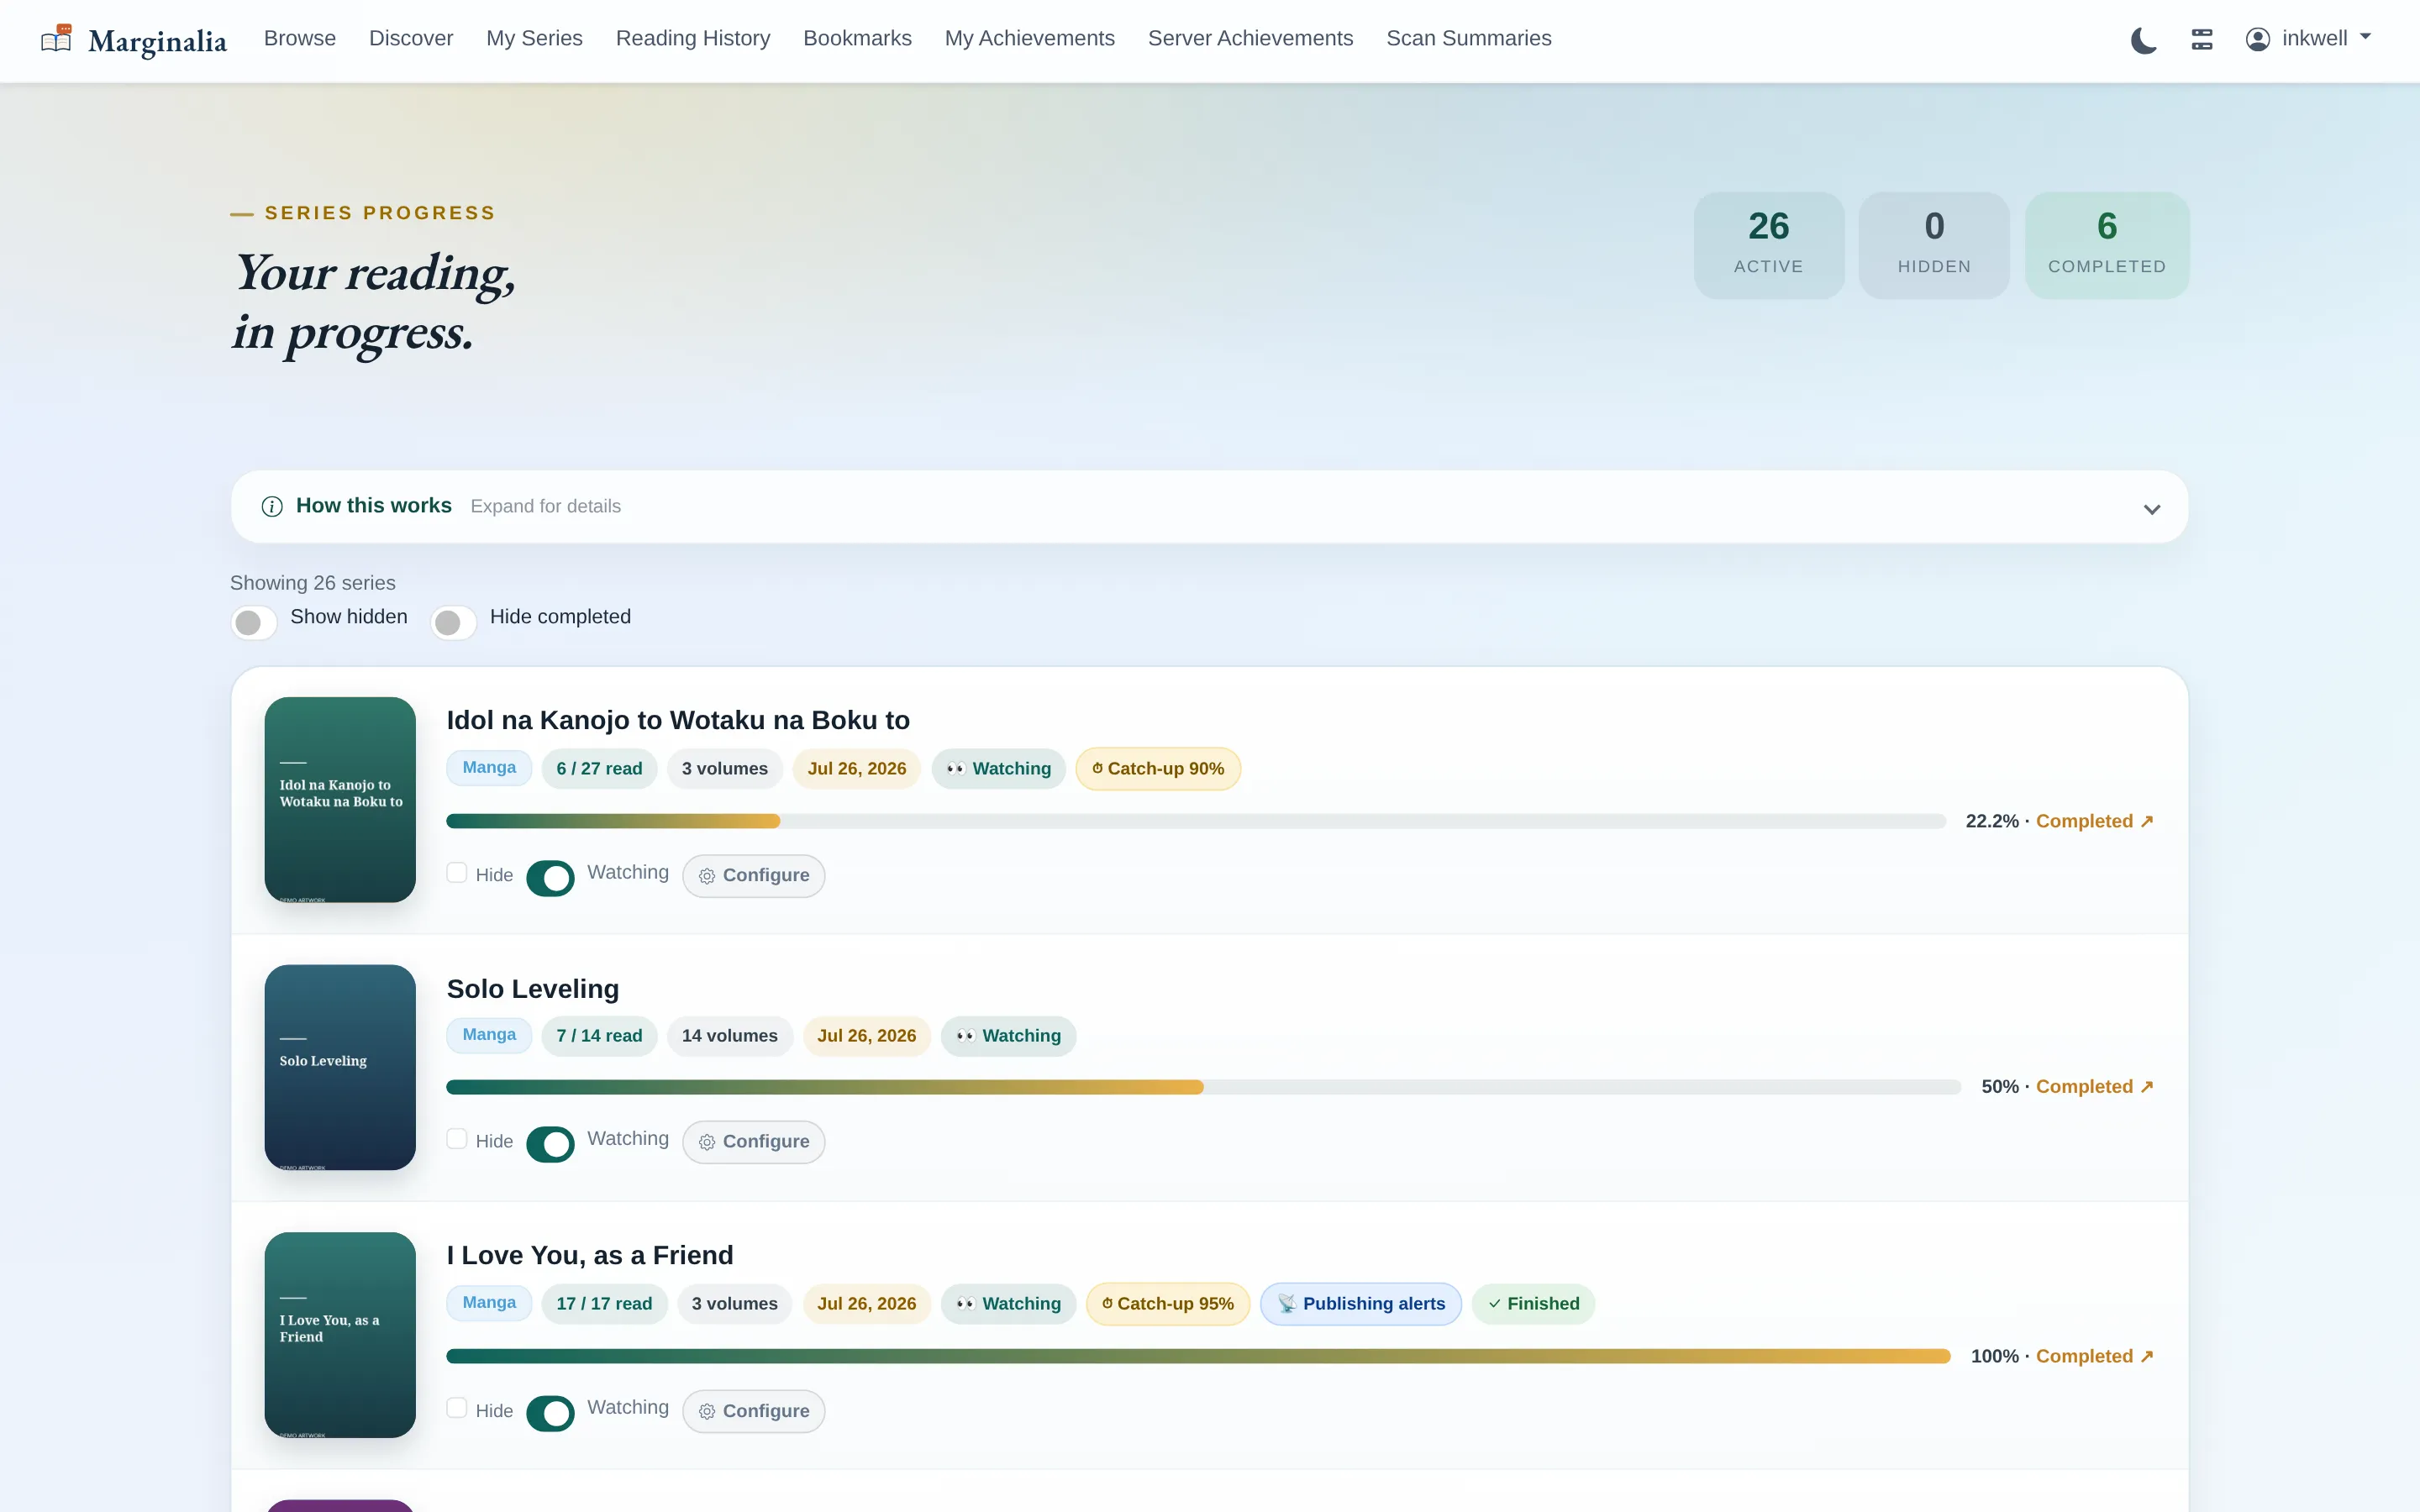Go to Discover
This screenshot has height=1512, width=2420.
tap(411, 38)
